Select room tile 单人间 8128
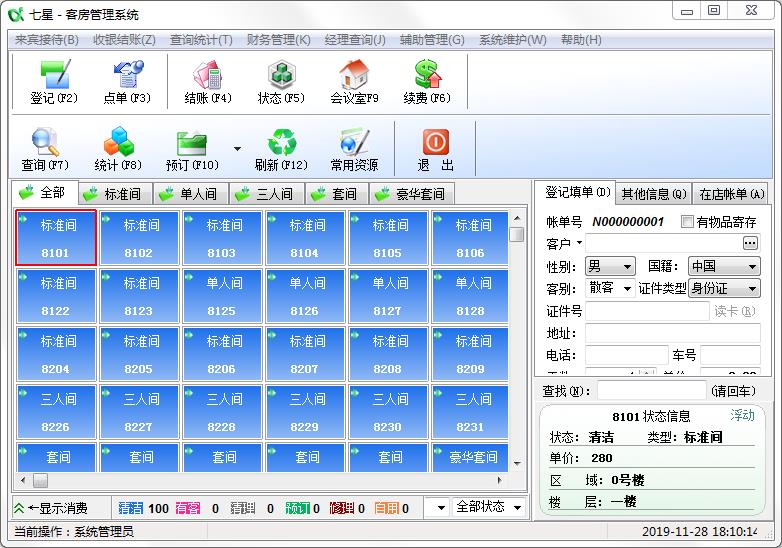 pyautogui.click(x=471, y=296)
